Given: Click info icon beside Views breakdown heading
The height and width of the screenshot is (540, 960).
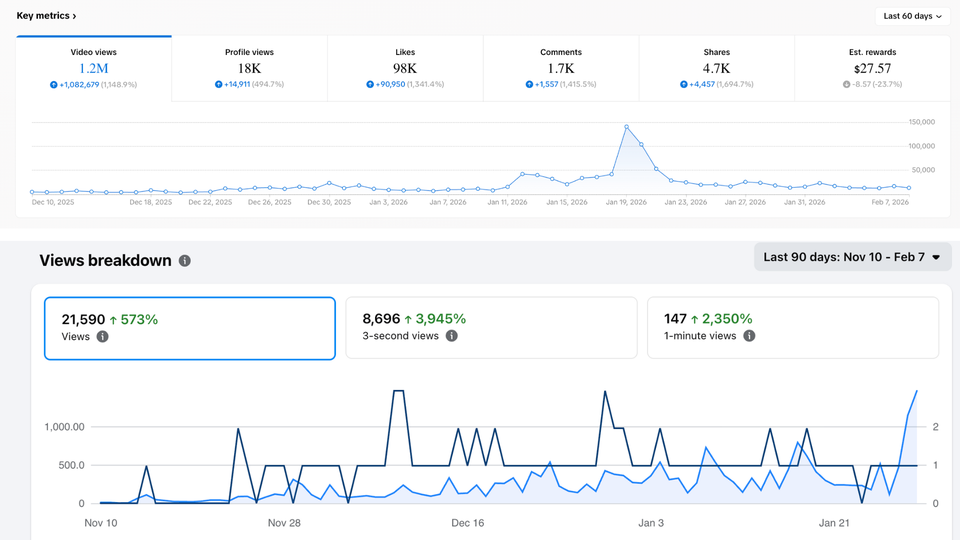Looking at the screenshot, I should 184,261.
